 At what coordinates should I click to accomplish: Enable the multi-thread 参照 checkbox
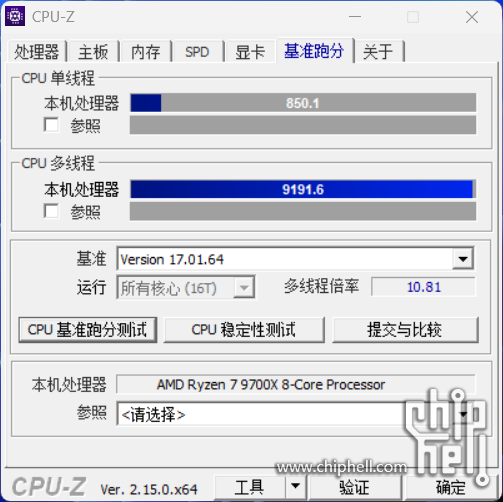[51, 211]
